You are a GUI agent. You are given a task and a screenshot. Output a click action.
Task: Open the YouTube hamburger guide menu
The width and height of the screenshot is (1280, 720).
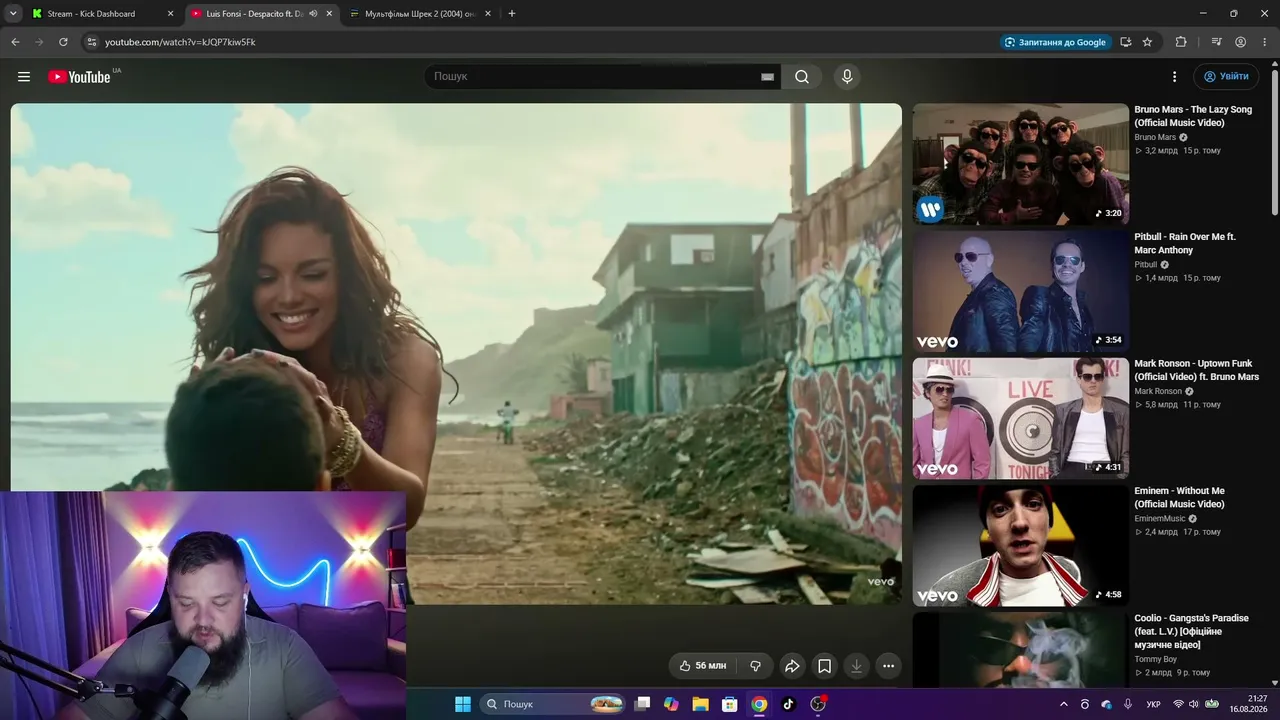pyautogui.click(x=24, y=77)
